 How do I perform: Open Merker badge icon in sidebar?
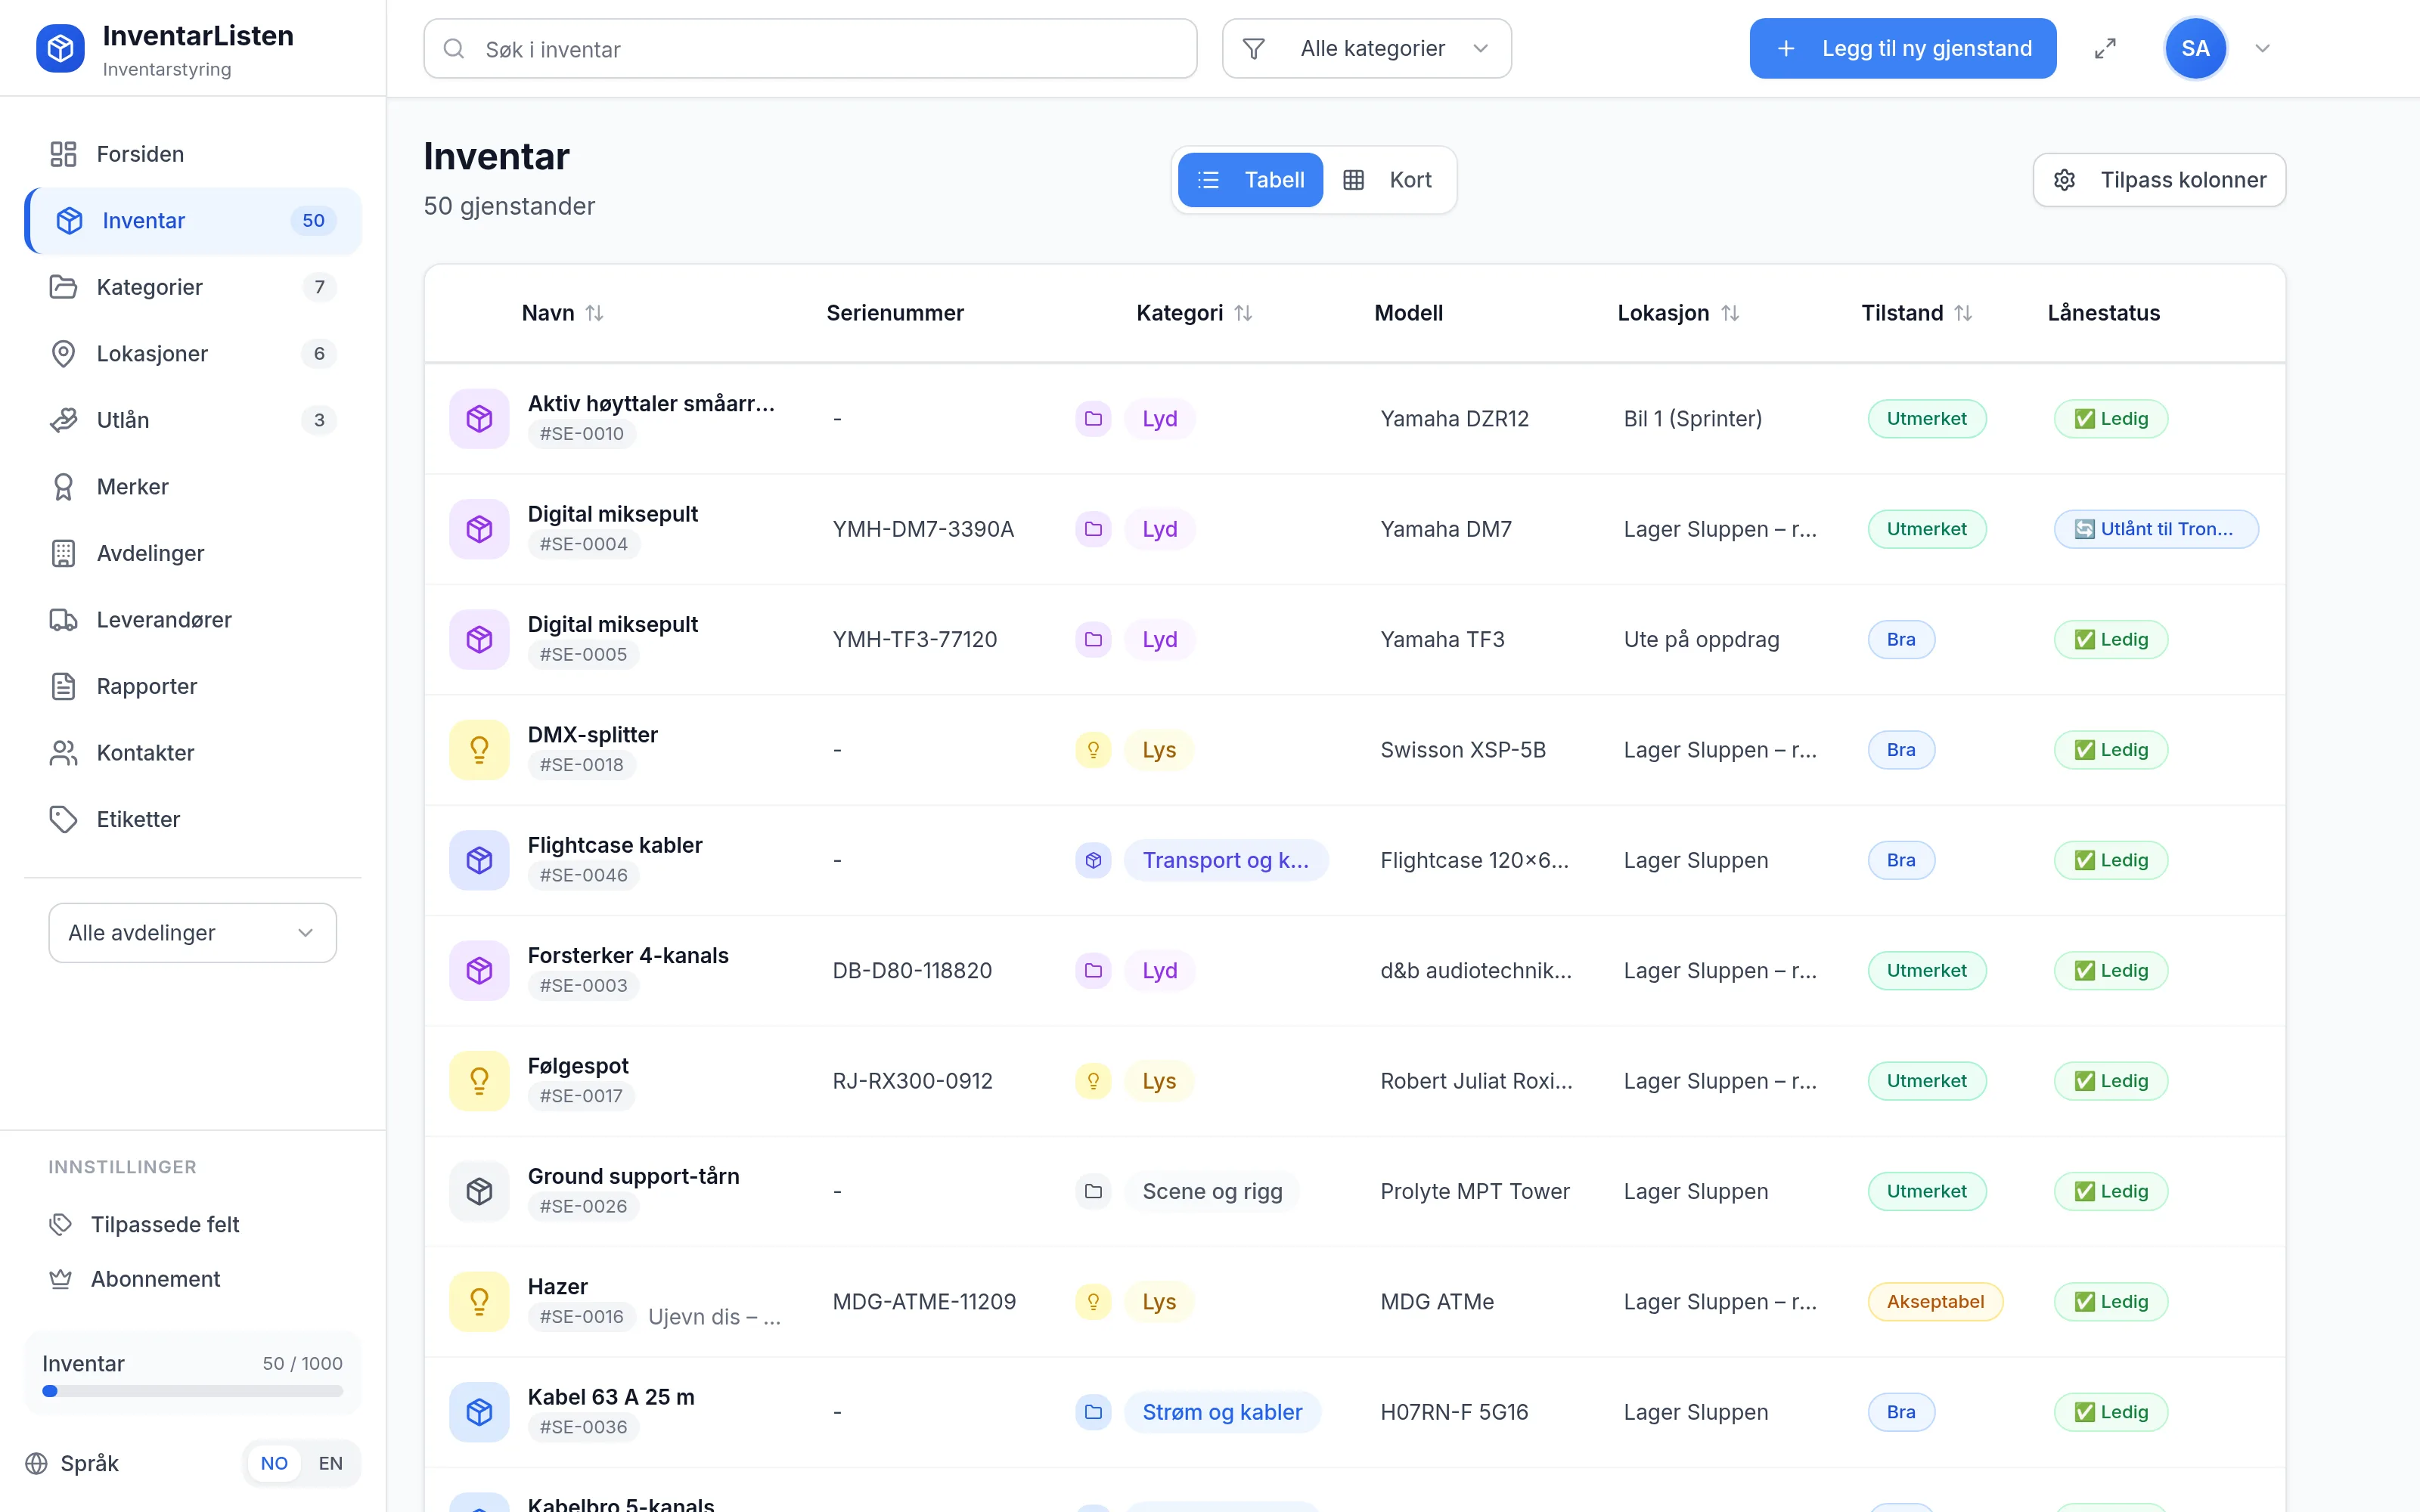click(63, 487)
